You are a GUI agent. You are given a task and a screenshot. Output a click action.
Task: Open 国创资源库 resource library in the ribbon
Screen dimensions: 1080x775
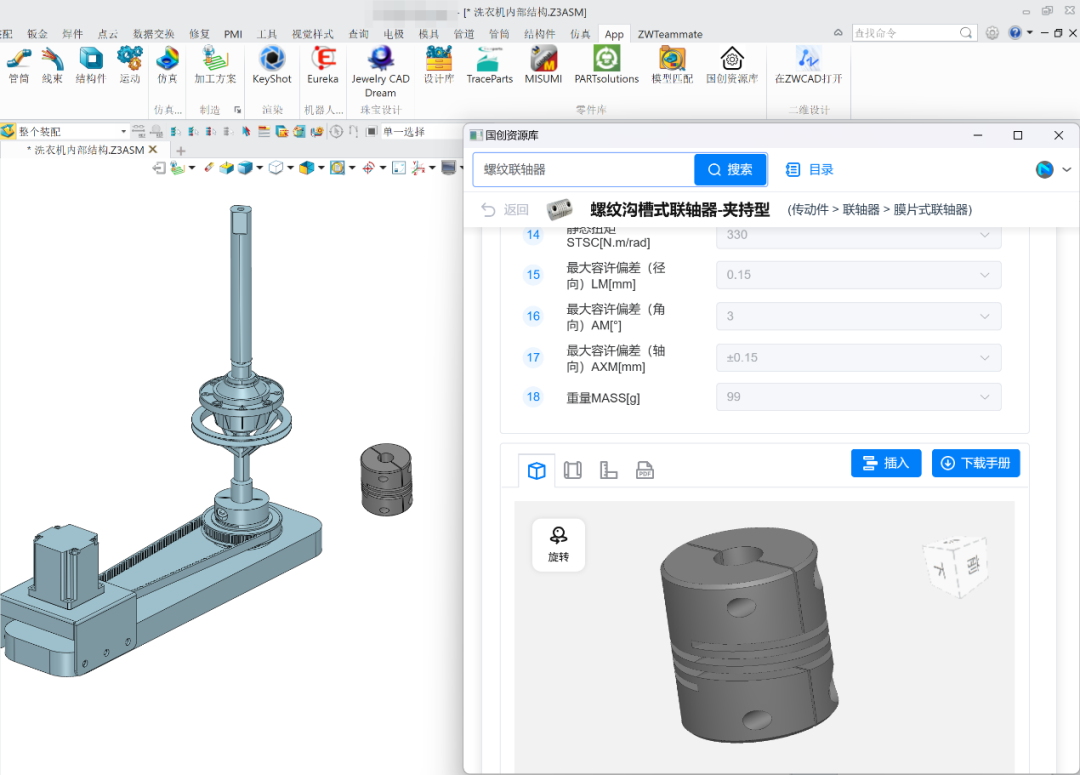(x=731, y=66)
